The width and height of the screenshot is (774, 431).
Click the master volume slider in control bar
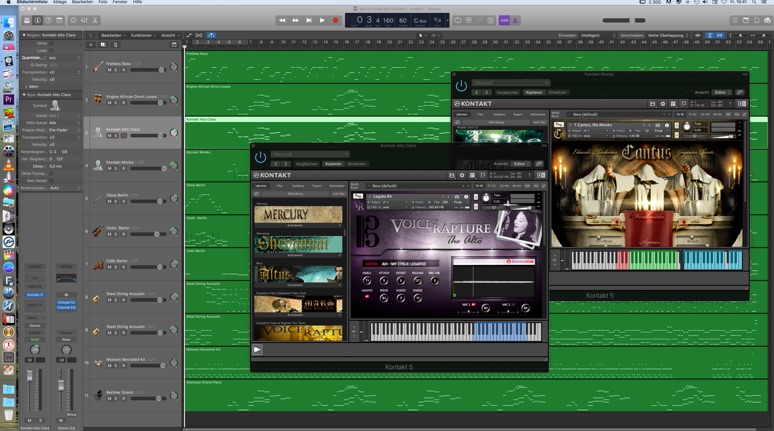(624, 20)
